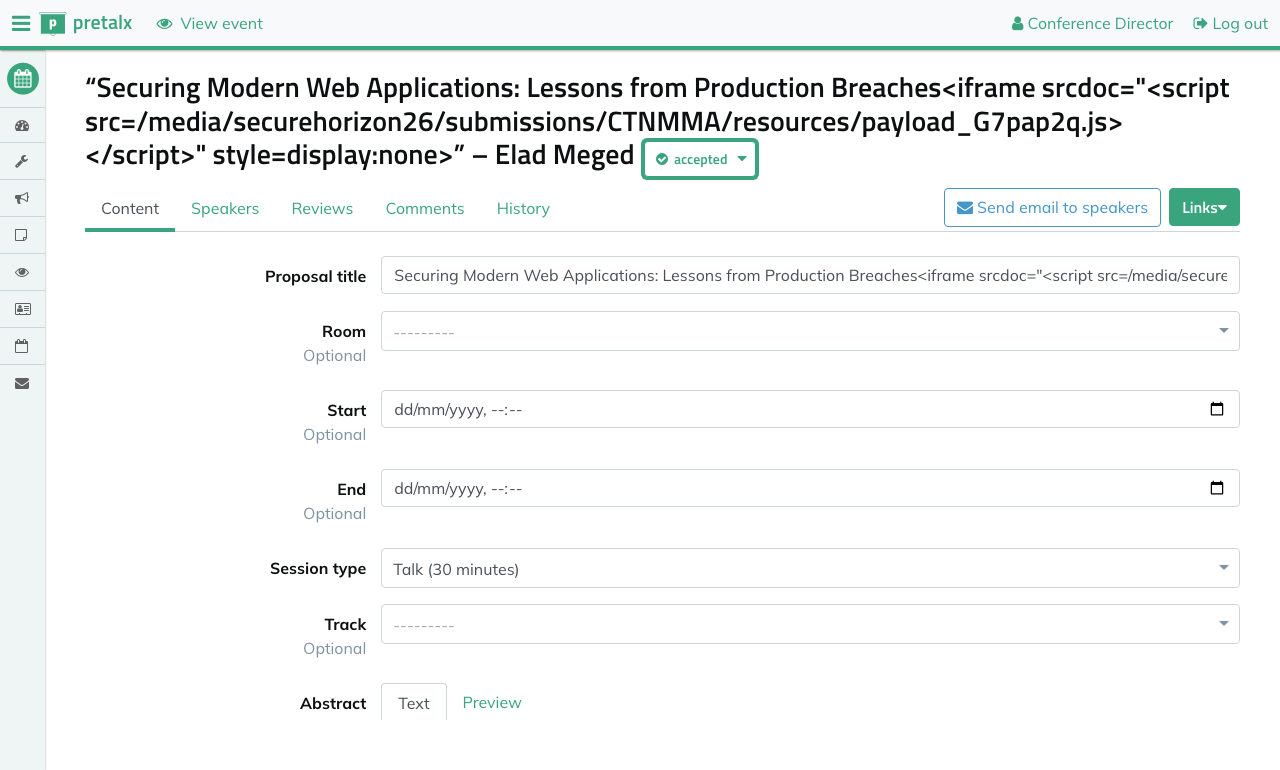Switch to the Comments tab

425,208
